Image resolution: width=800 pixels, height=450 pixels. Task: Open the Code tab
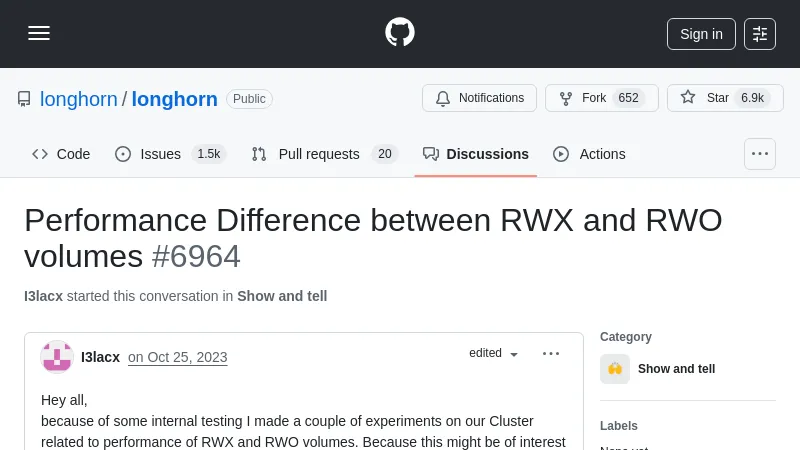coord(61,154)
